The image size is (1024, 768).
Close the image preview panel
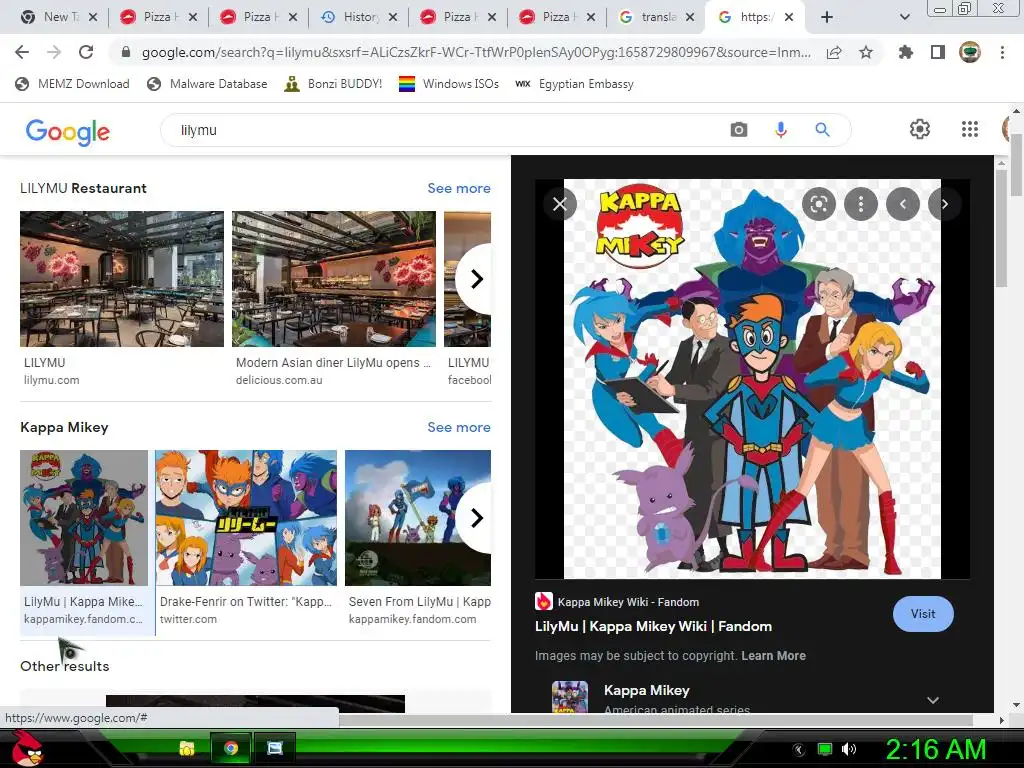[560, 204]
